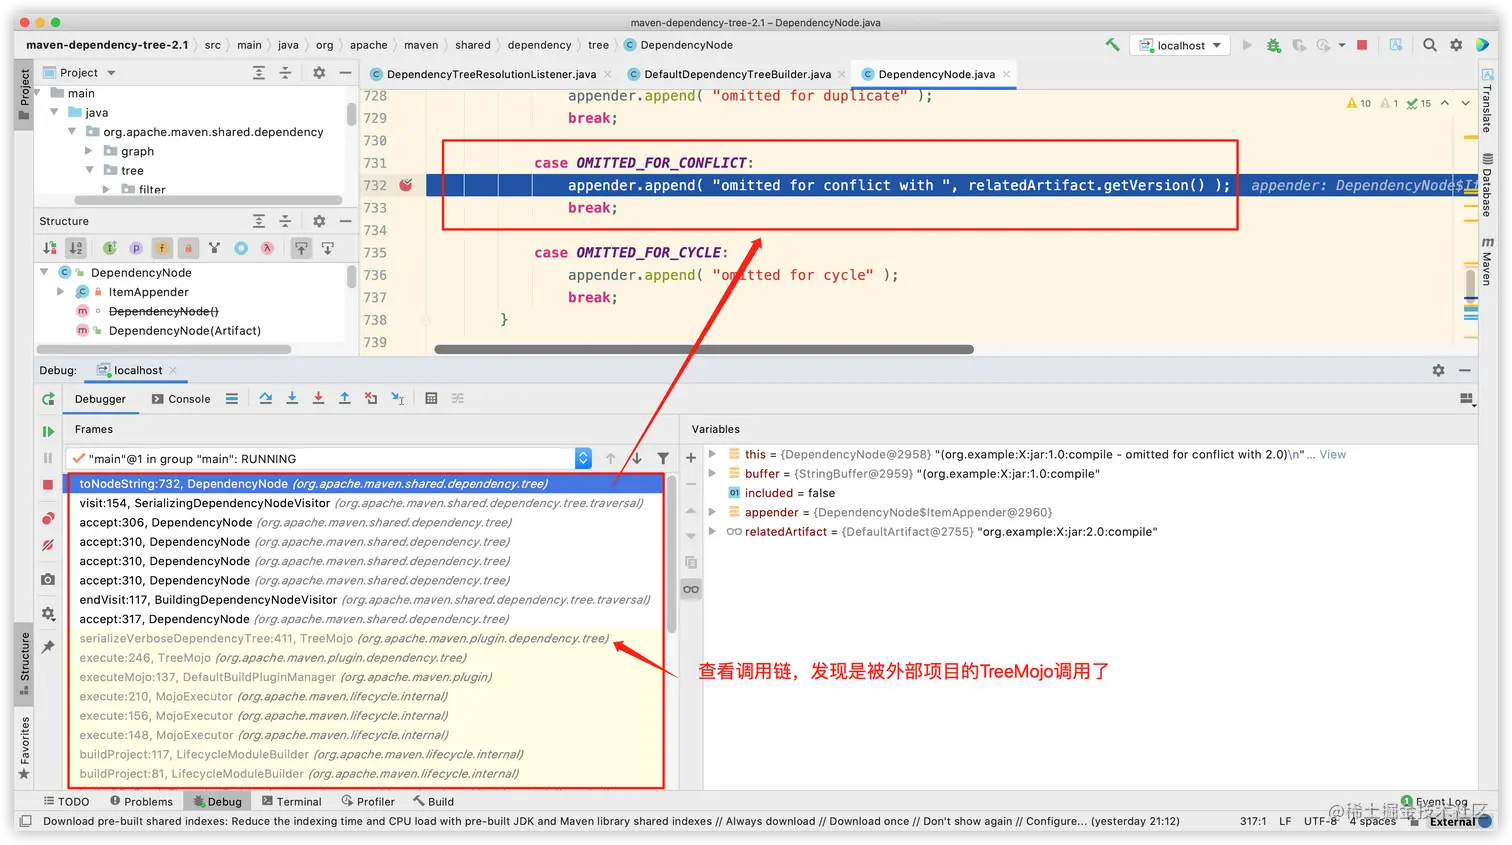Open Search Everywhere magnifier icon
The height and width of the screenshot is (845, 1512).
1430,45
